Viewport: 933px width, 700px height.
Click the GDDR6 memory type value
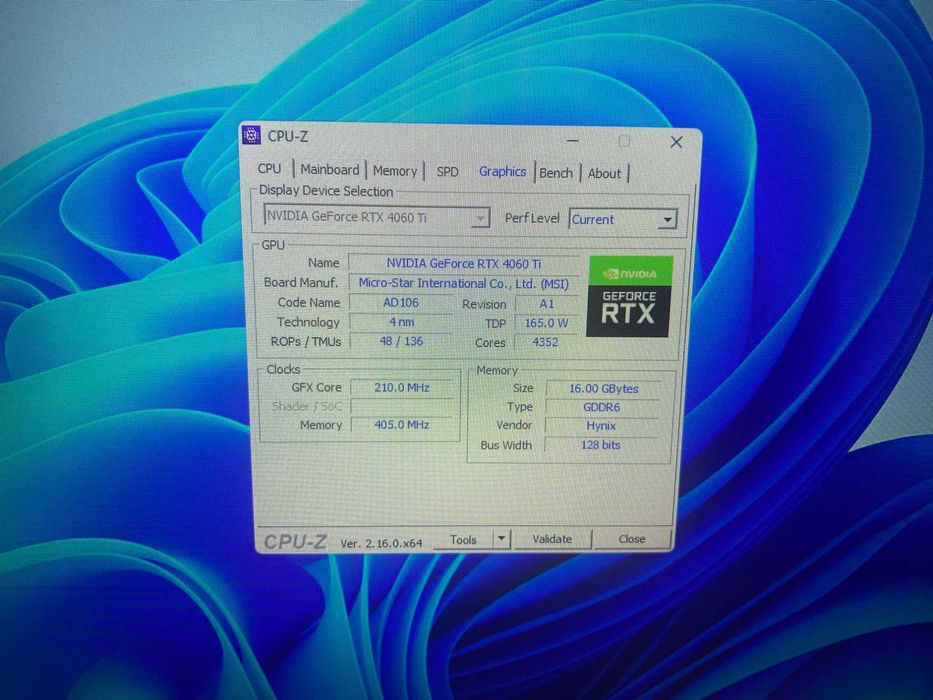click(x=602, y=407)
